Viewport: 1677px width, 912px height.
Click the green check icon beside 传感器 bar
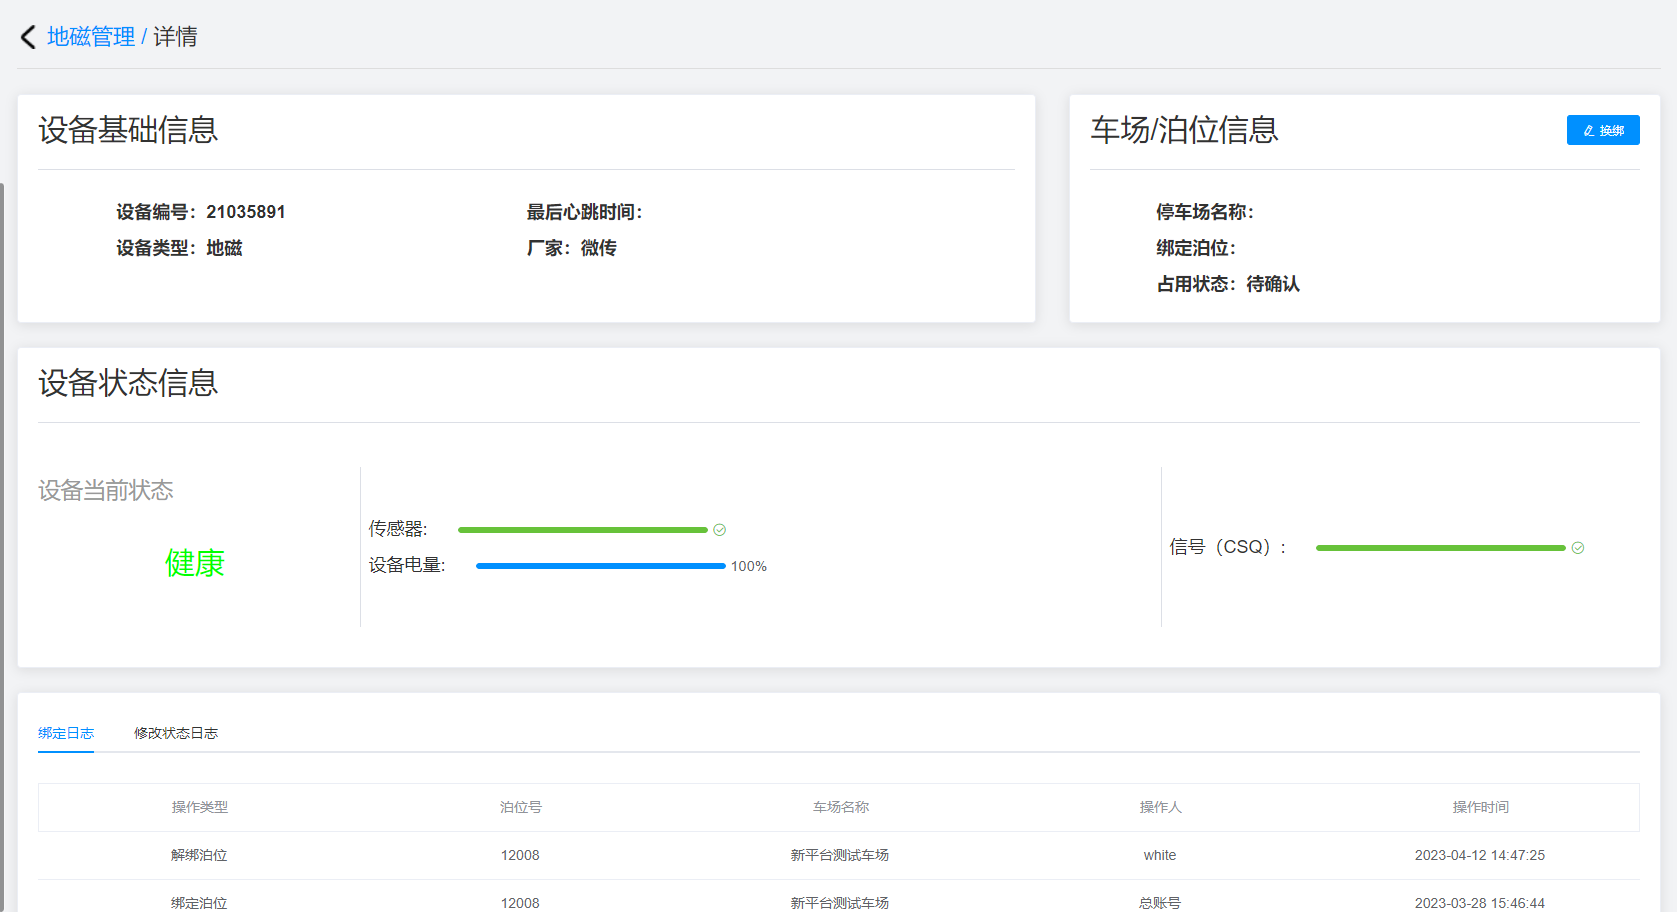tap(719, 530)
